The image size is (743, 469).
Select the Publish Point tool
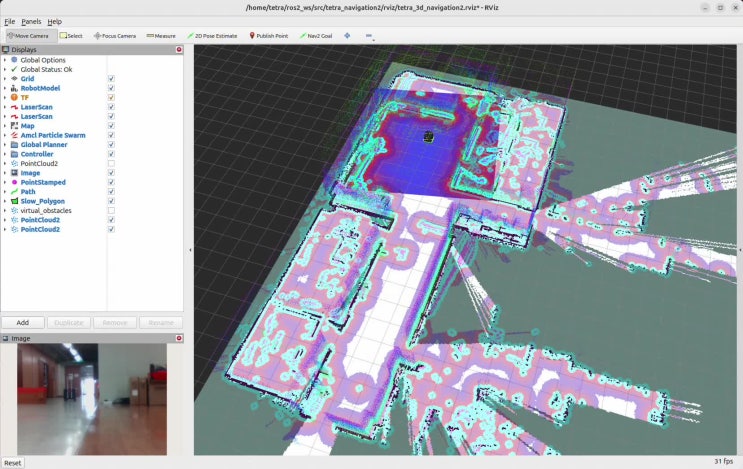(x=268, y=36)
